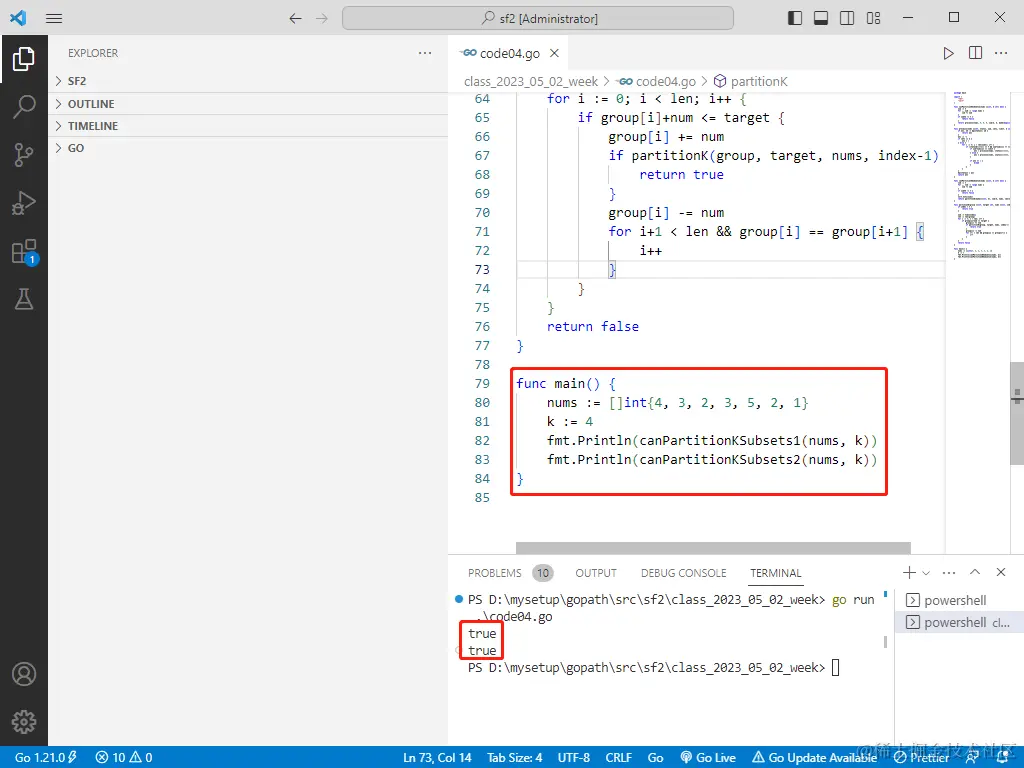Open the Manage gear menu
The width and height of the screenshot is (1024, 768).
[24, 722]
